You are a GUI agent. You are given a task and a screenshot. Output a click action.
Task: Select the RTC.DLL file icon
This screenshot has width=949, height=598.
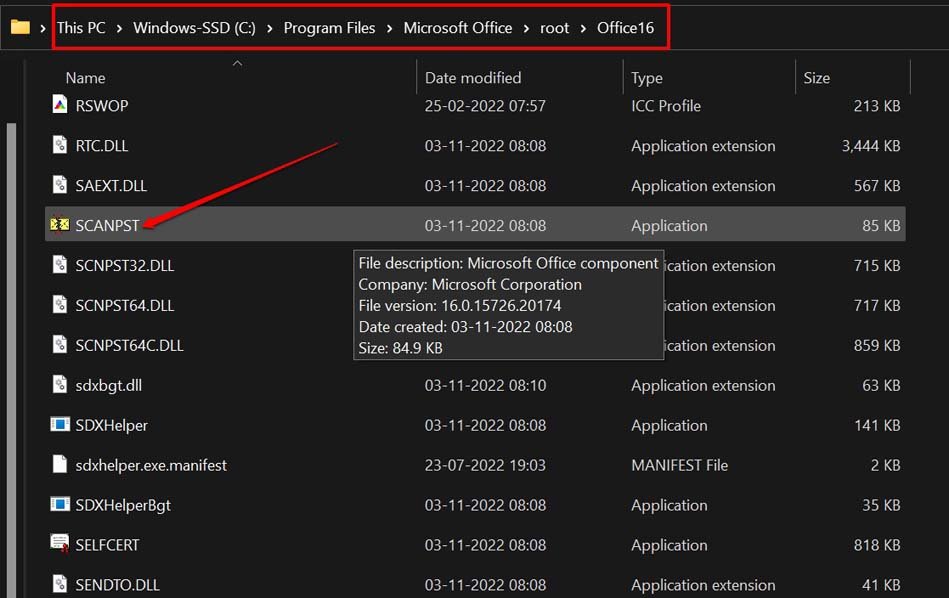point(60,146)
